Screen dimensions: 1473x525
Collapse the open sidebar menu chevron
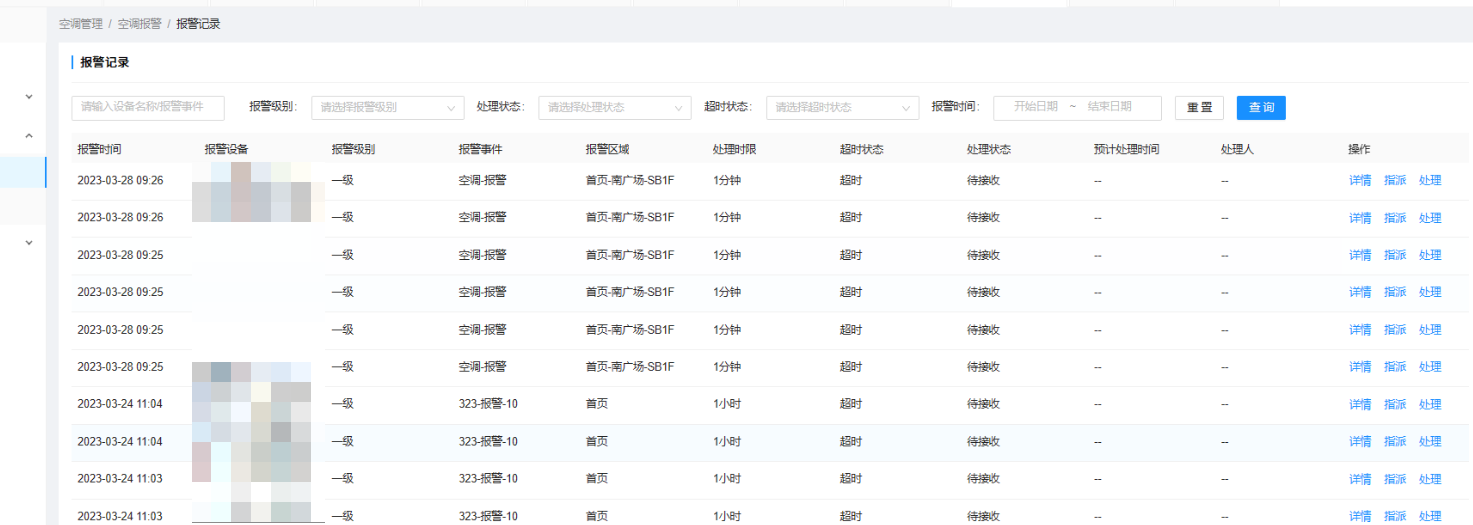coord(28,136)
